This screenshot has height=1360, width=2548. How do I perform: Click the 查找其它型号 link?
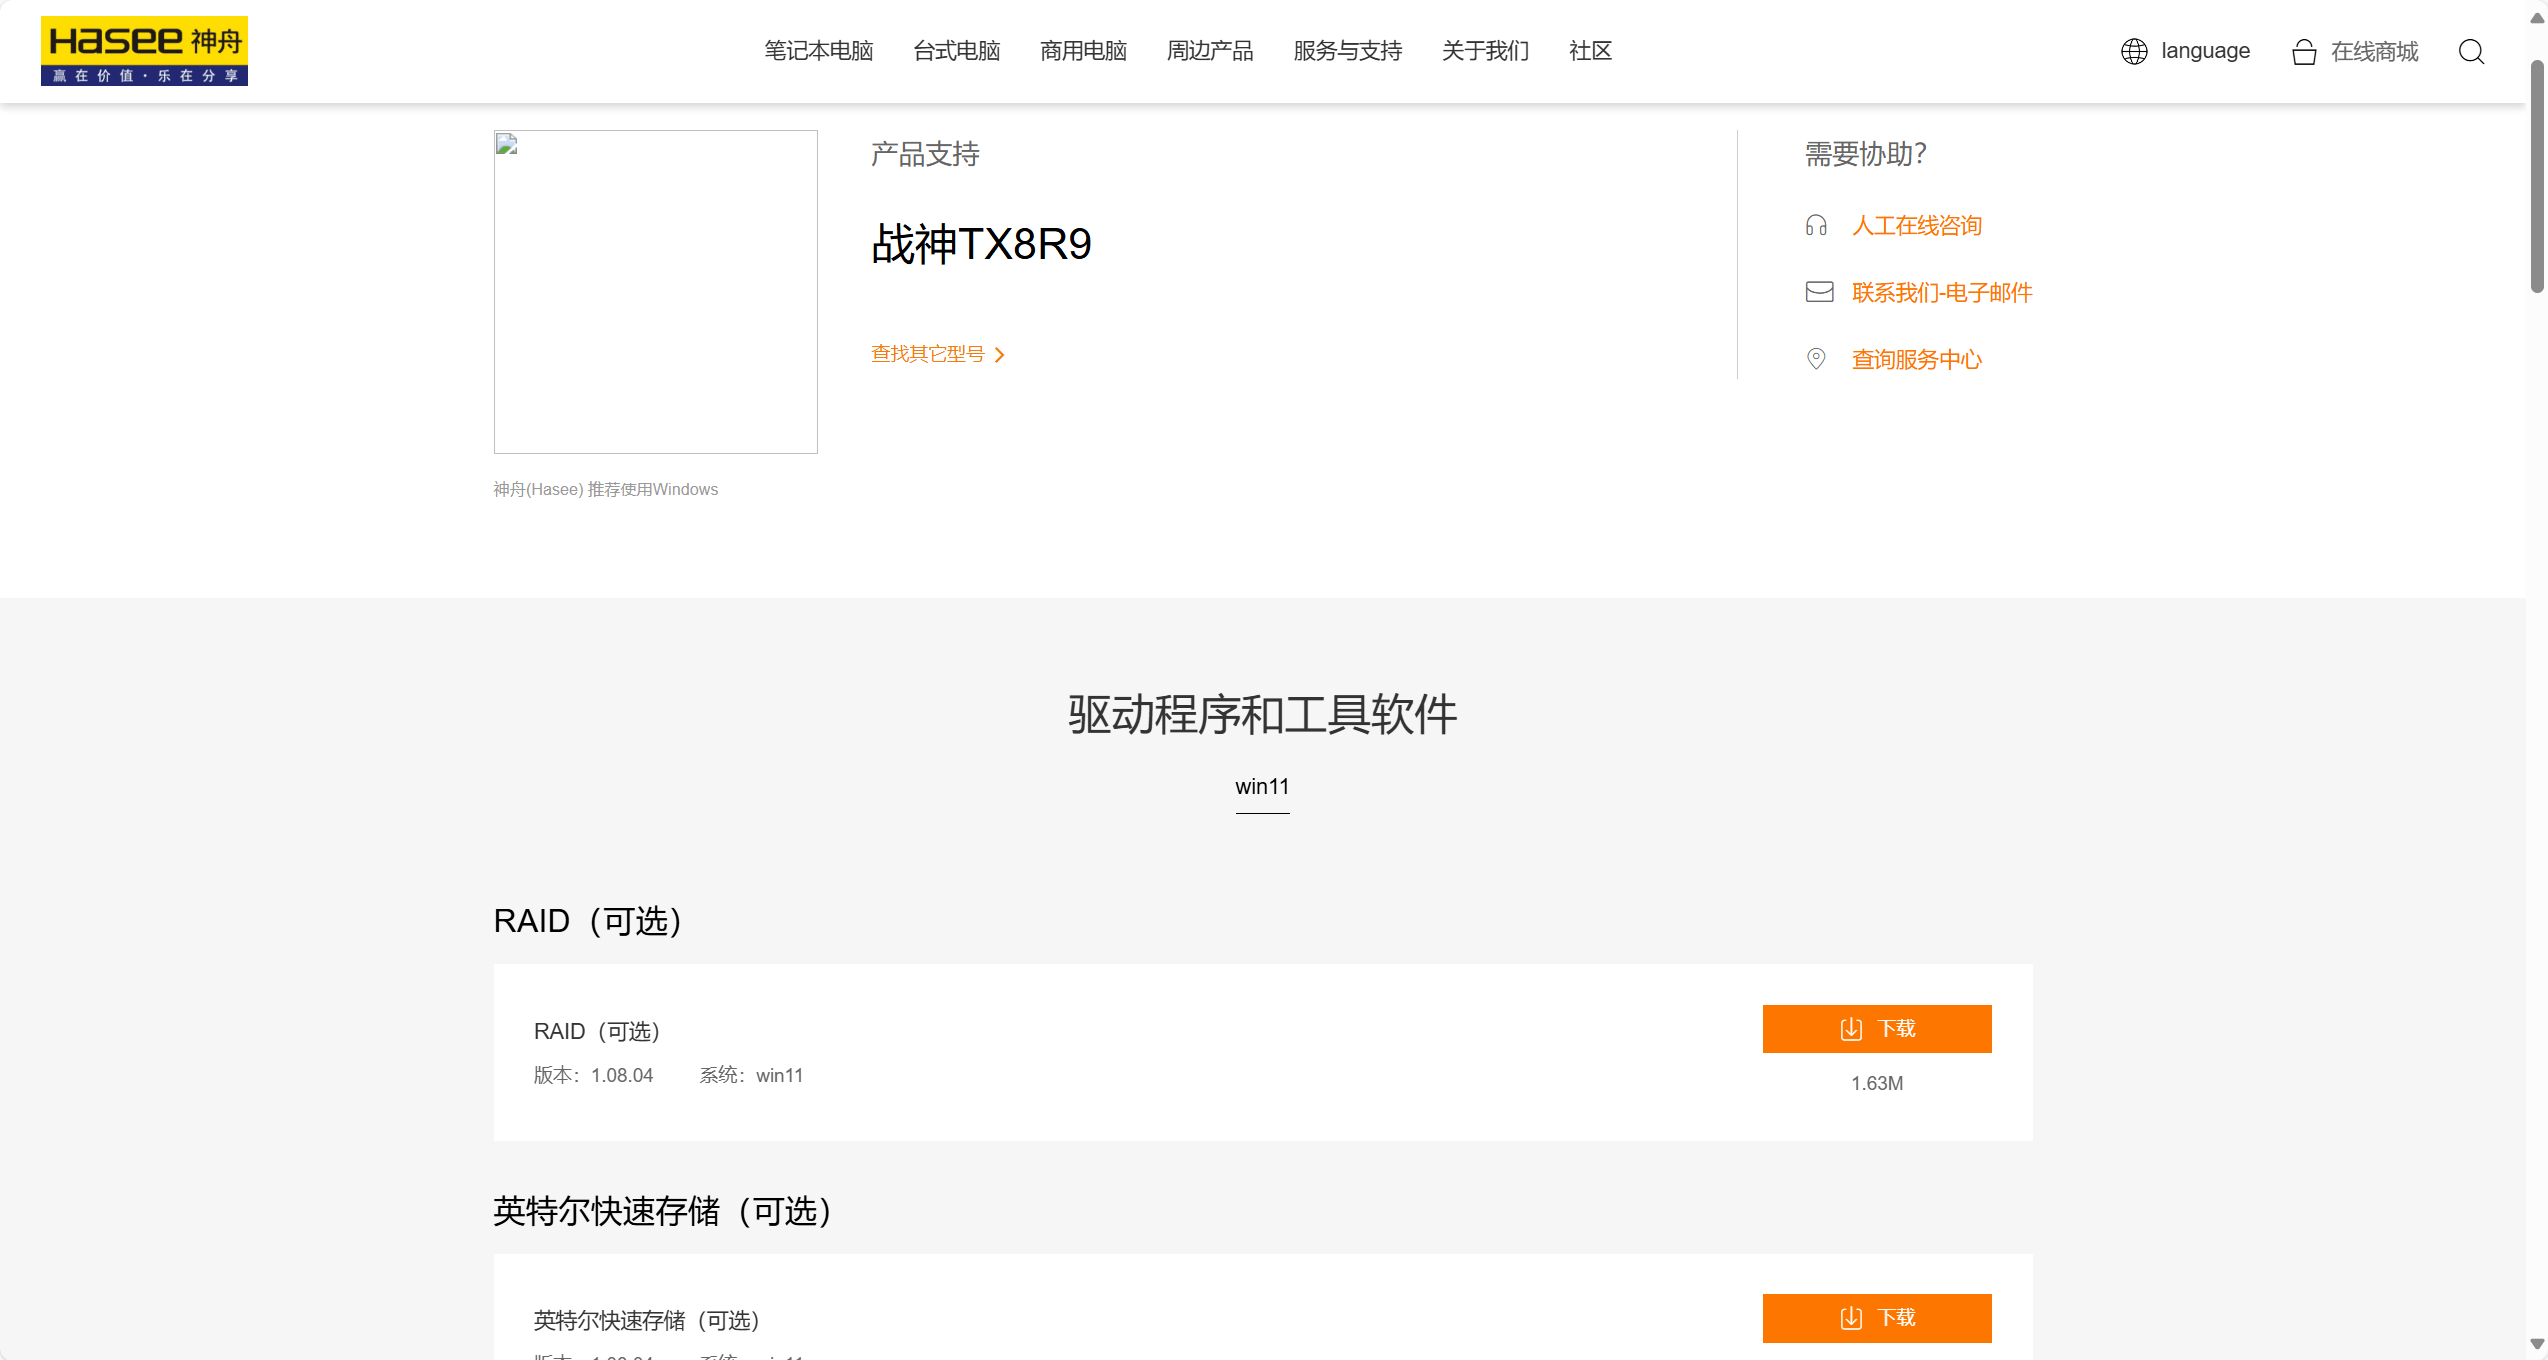click(927, 354)
